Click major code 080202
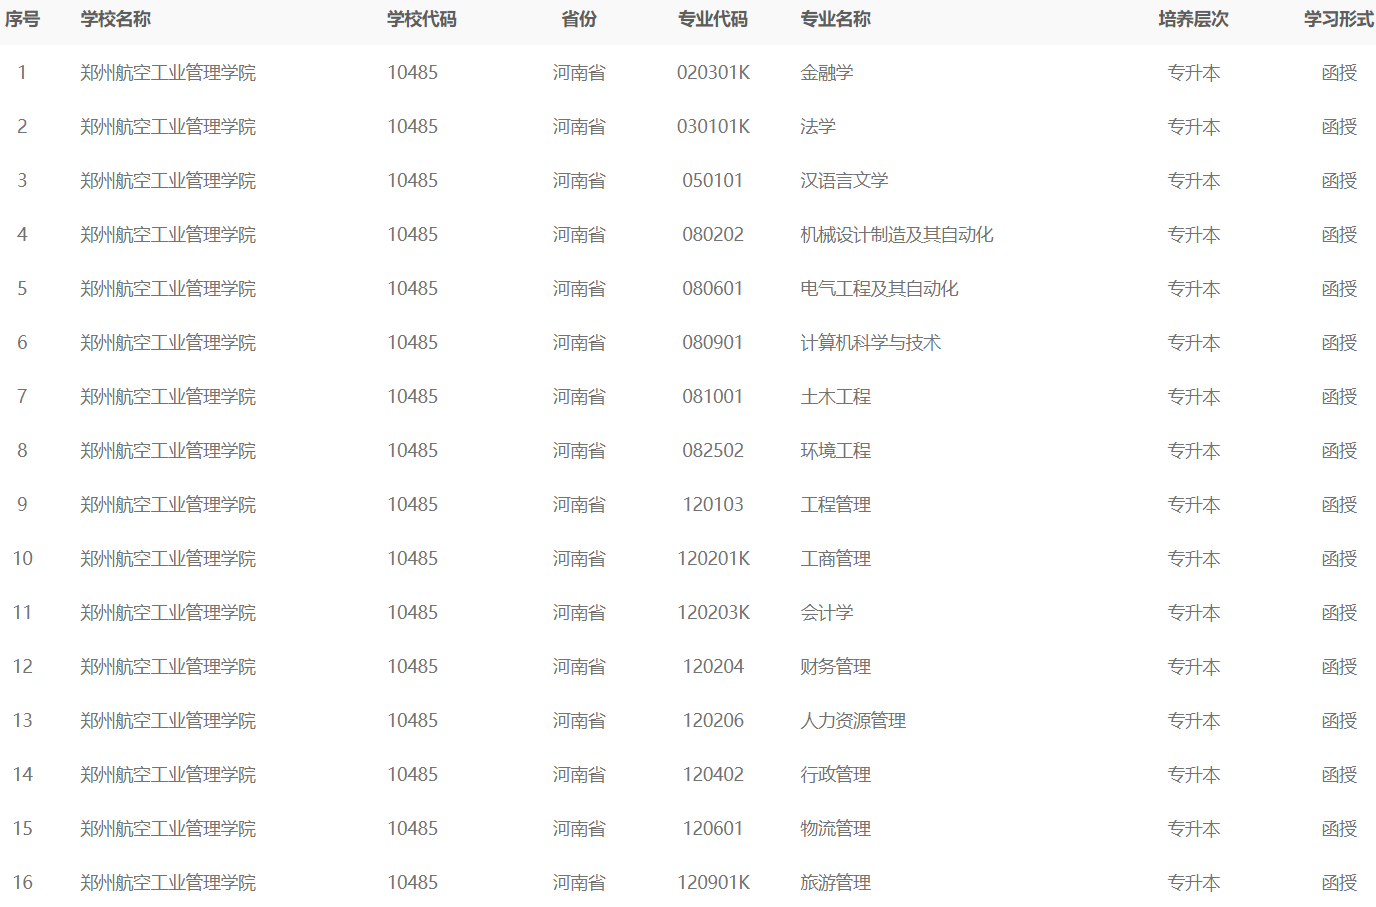 [713, 235]
